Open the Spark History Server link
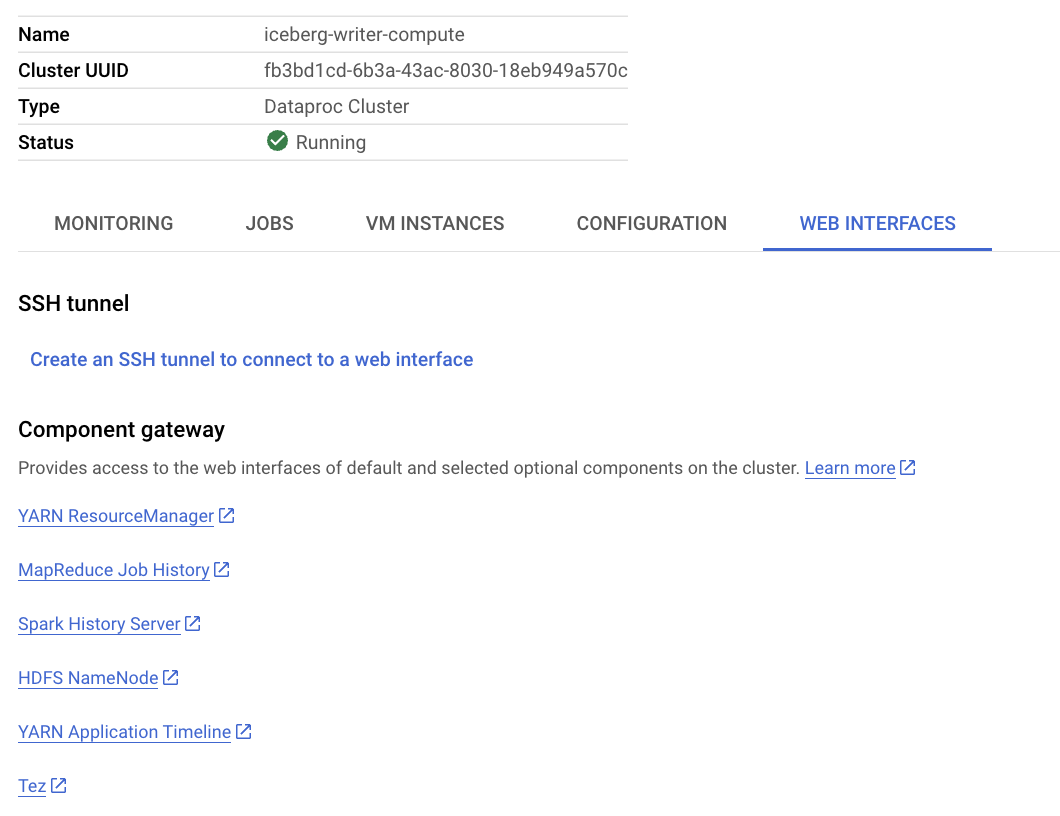The height and width of the screenshot is (816, 1060). click(99, 625)
